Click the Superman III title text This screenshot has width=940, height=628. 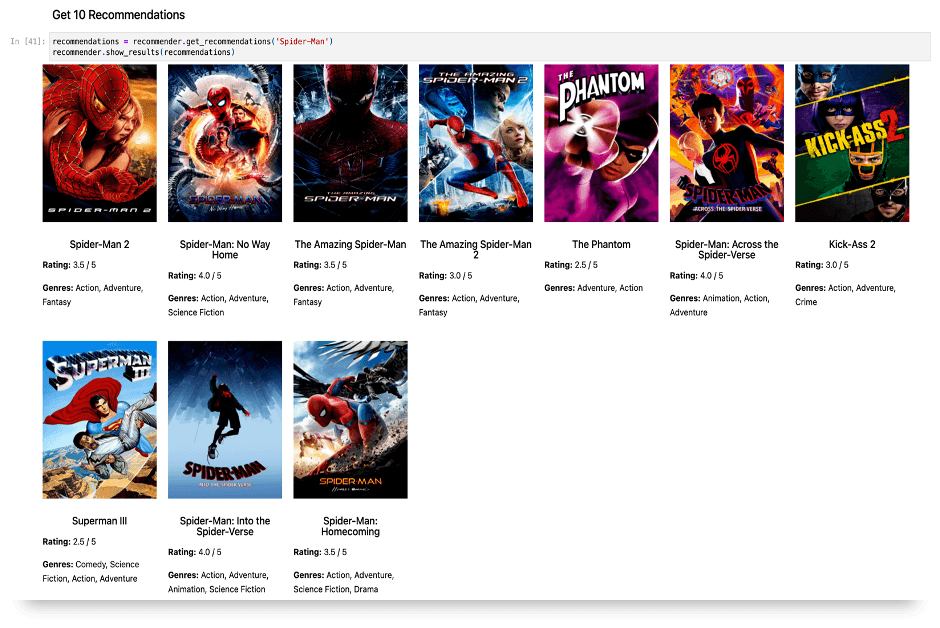[99, 521]
